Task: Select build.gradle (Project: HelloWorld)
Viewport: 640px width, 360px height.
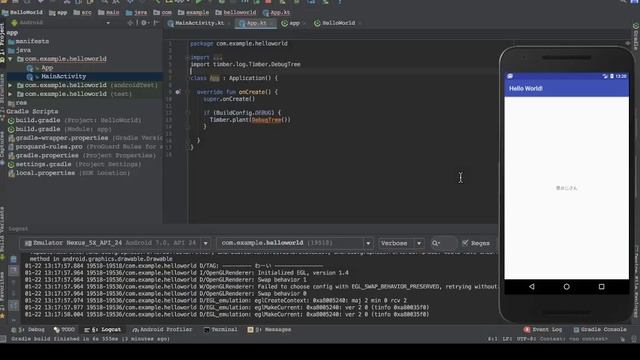Action: pyautogui.click(x=75, y=120)
